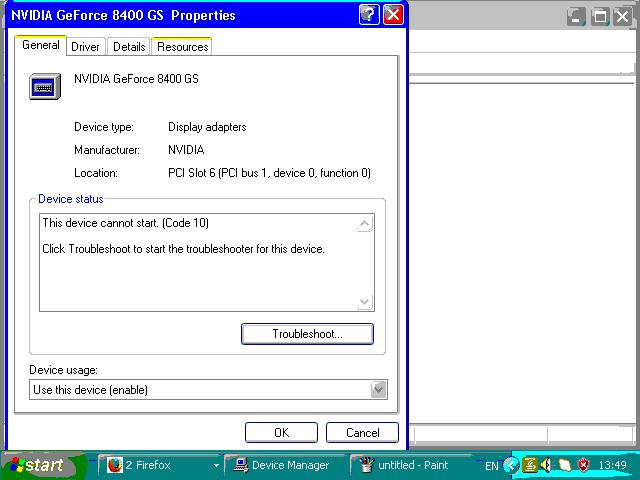Close the background window
This screenshot has height=480, width=640.
(623, 17)
